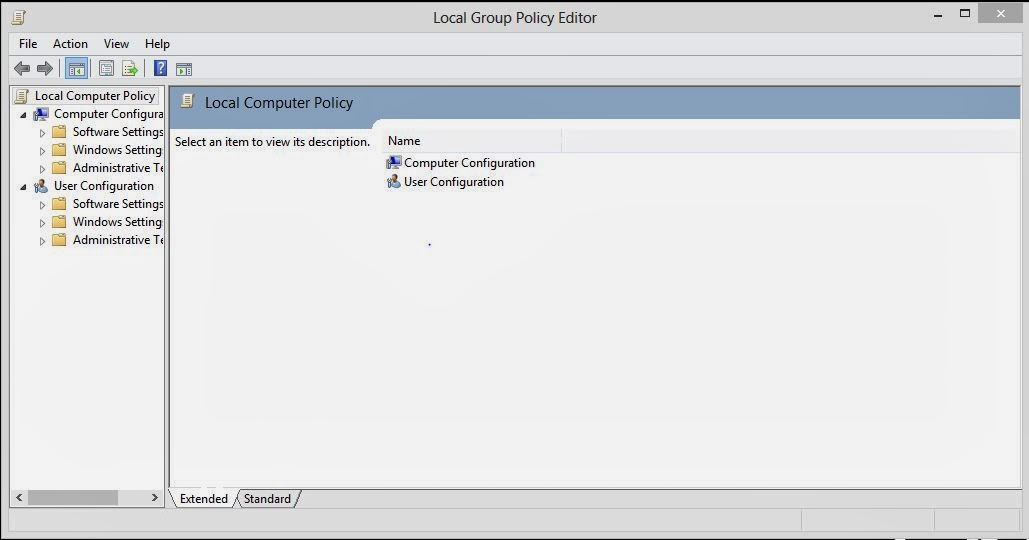
Task: Click Administrative Templates folder icon under User Configuration
Action: click(x=60, y=240)
